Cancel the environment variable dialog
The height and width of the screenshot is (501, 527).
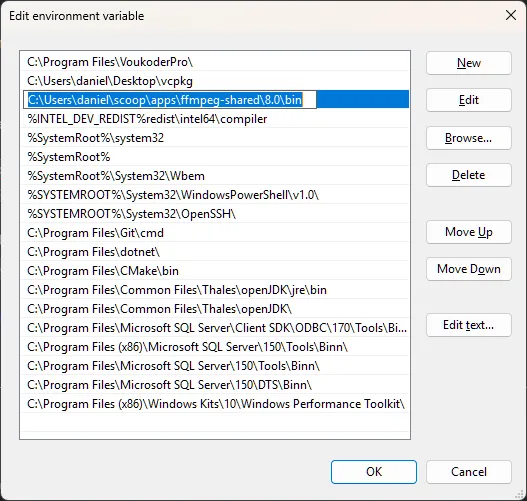pos(469,472)
